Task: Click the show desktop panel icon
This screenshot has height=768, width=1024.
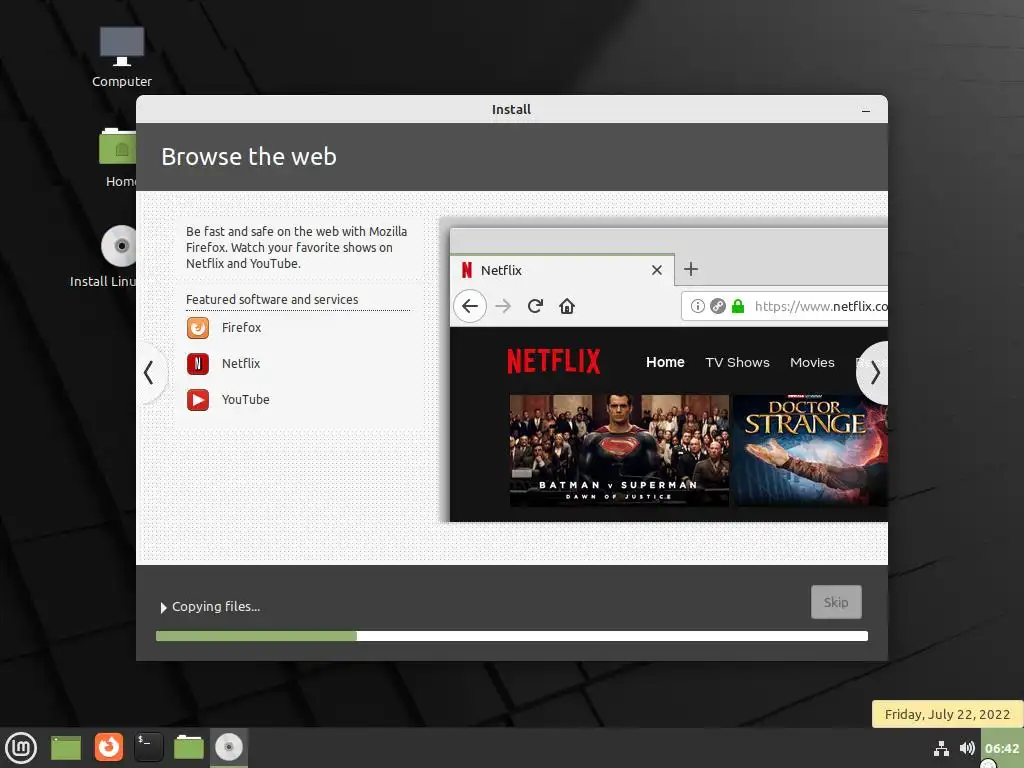Action: click(x=66, y=748)
